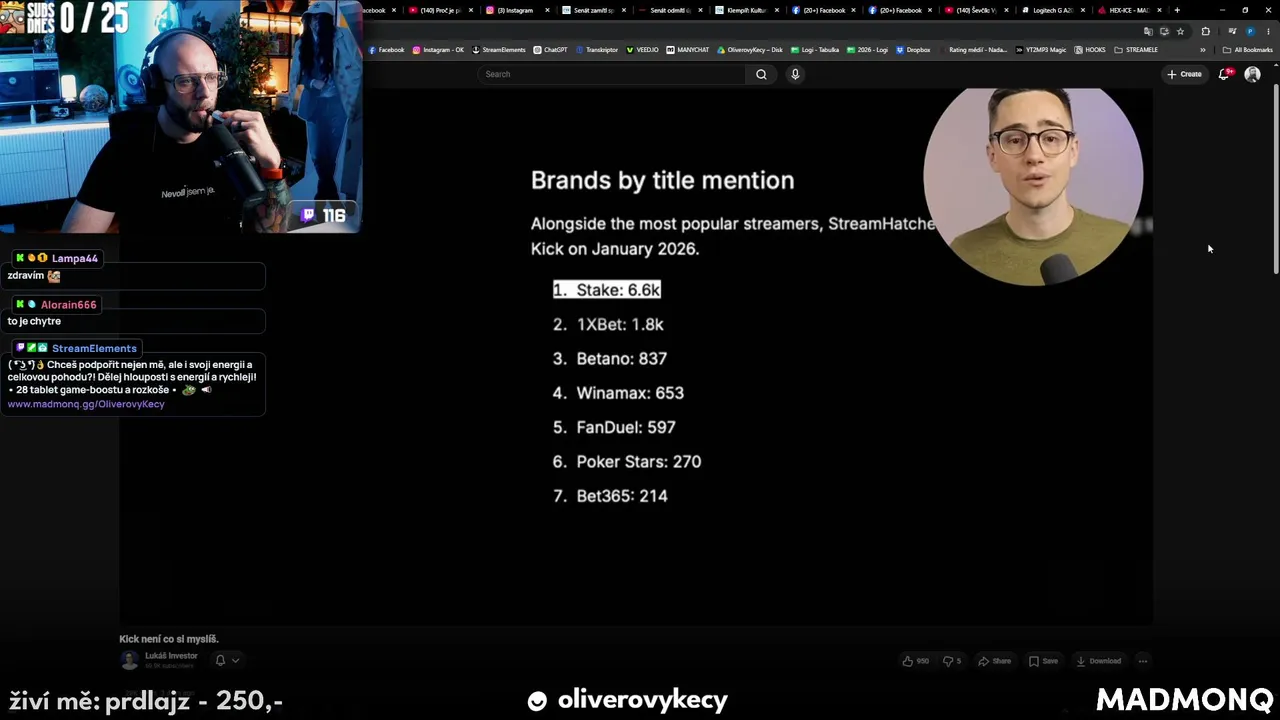Expand the All Bookmarks folder
This screenshot has height=720, width=1280.
coord(1247,50)
